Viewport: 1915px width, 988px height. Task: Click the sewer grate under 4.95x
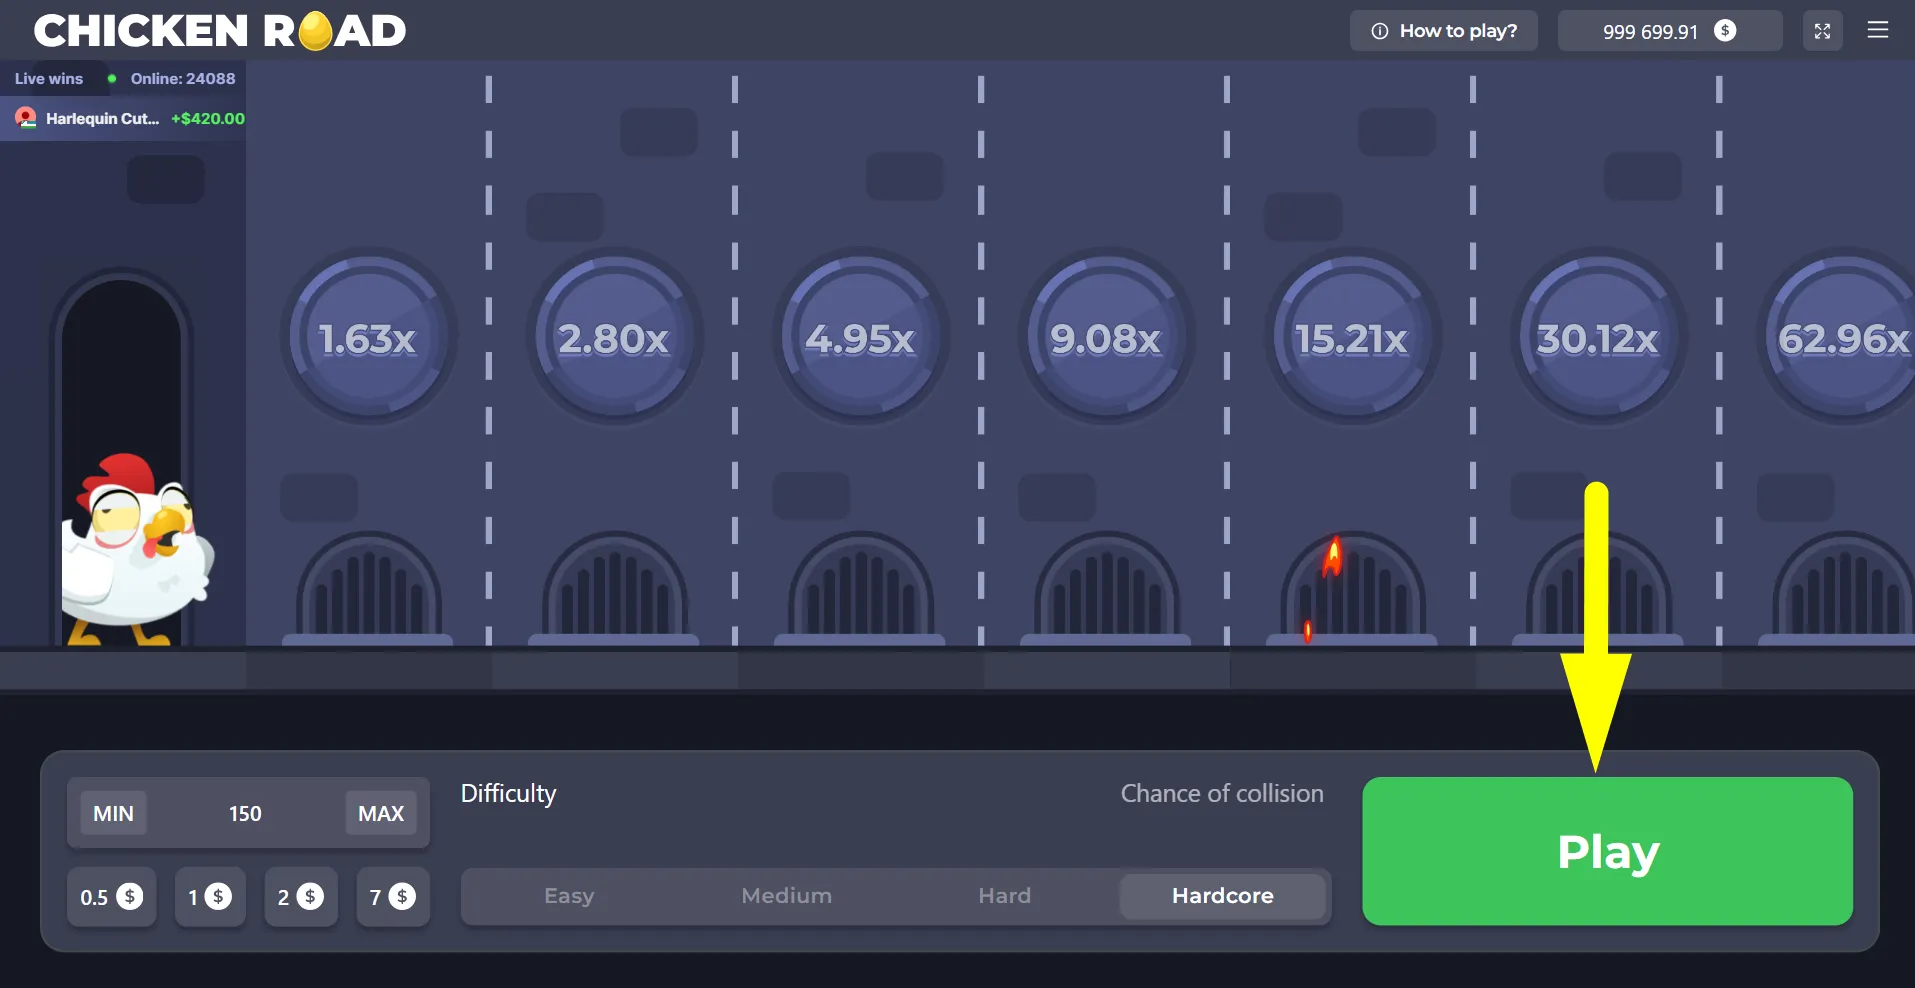860,588
